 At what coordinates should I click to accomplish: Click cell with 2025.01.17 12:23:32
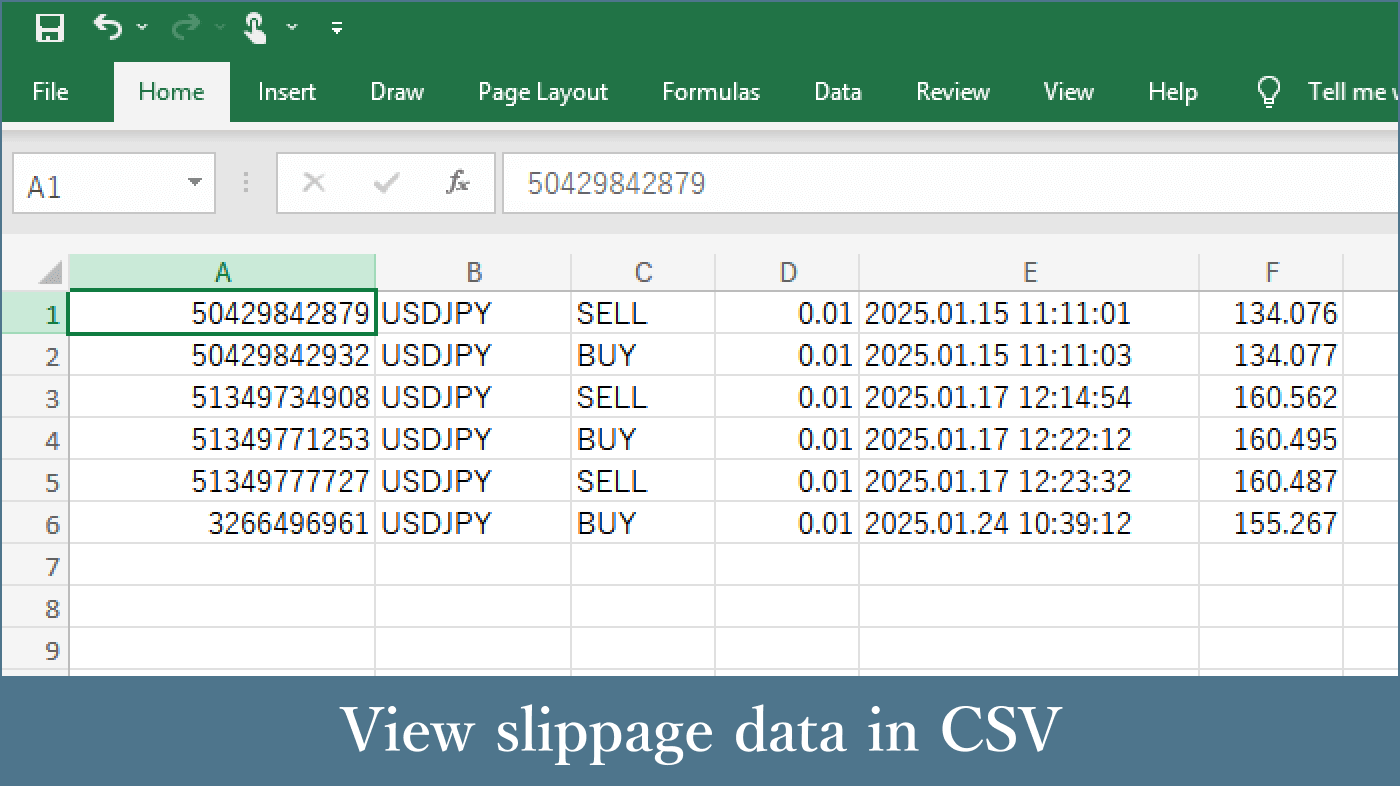click(1030, 481)
